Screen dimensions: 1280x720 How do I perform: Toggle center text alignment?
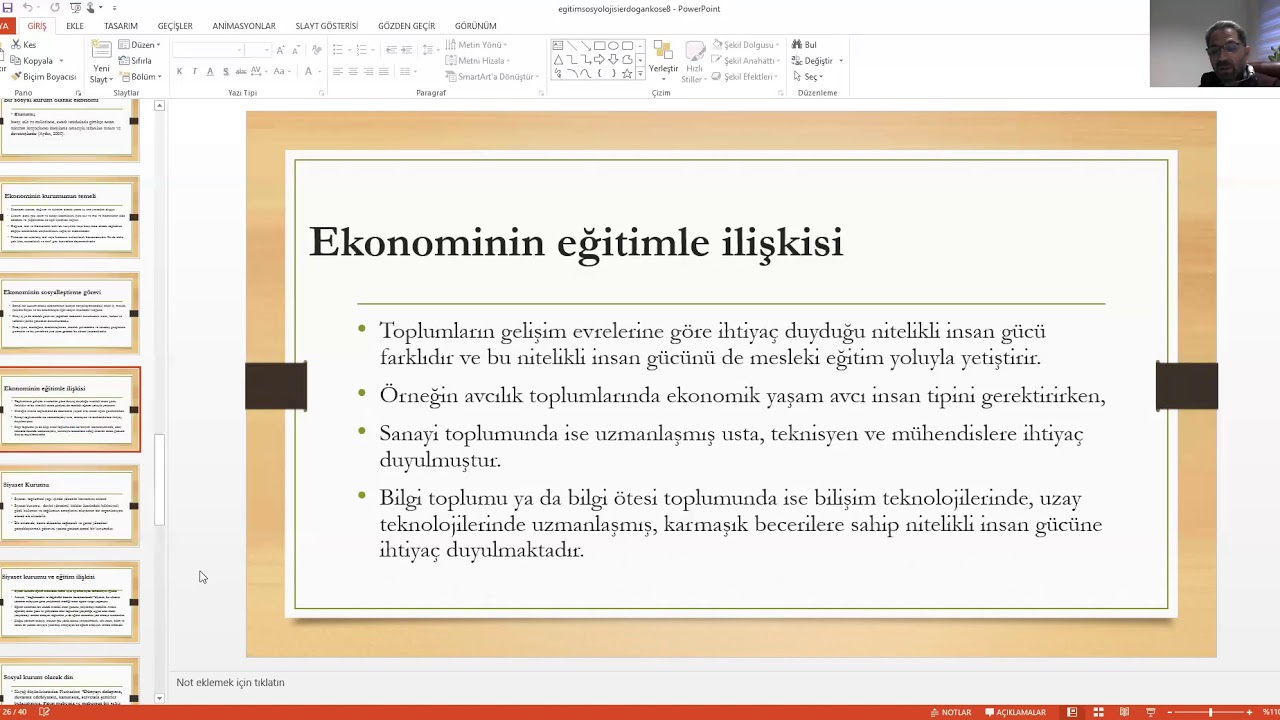(353, 71)
